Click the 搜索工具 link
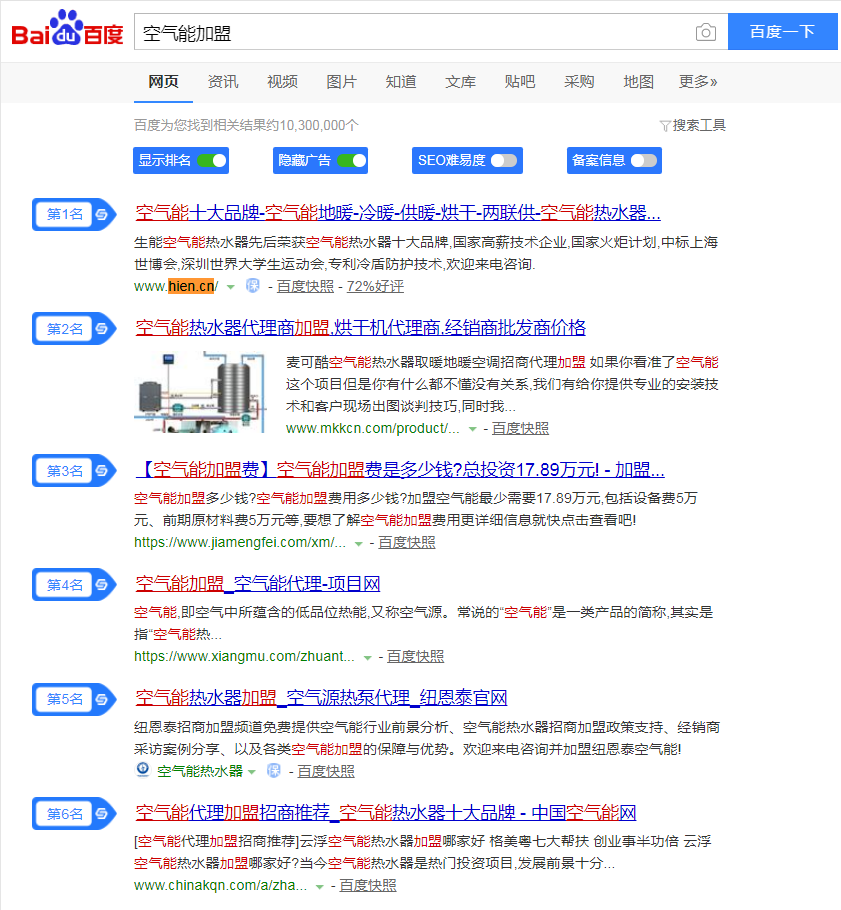The height and width of the screenshot is (910, 841). click(x=699, y=125)
